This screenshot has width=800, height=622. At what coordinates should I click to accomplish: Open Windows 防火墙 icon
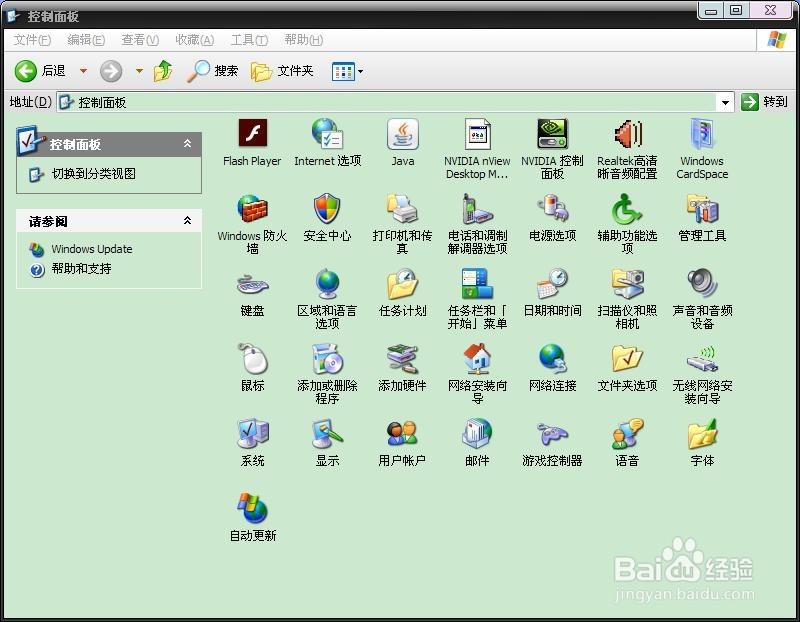(253, 209)
